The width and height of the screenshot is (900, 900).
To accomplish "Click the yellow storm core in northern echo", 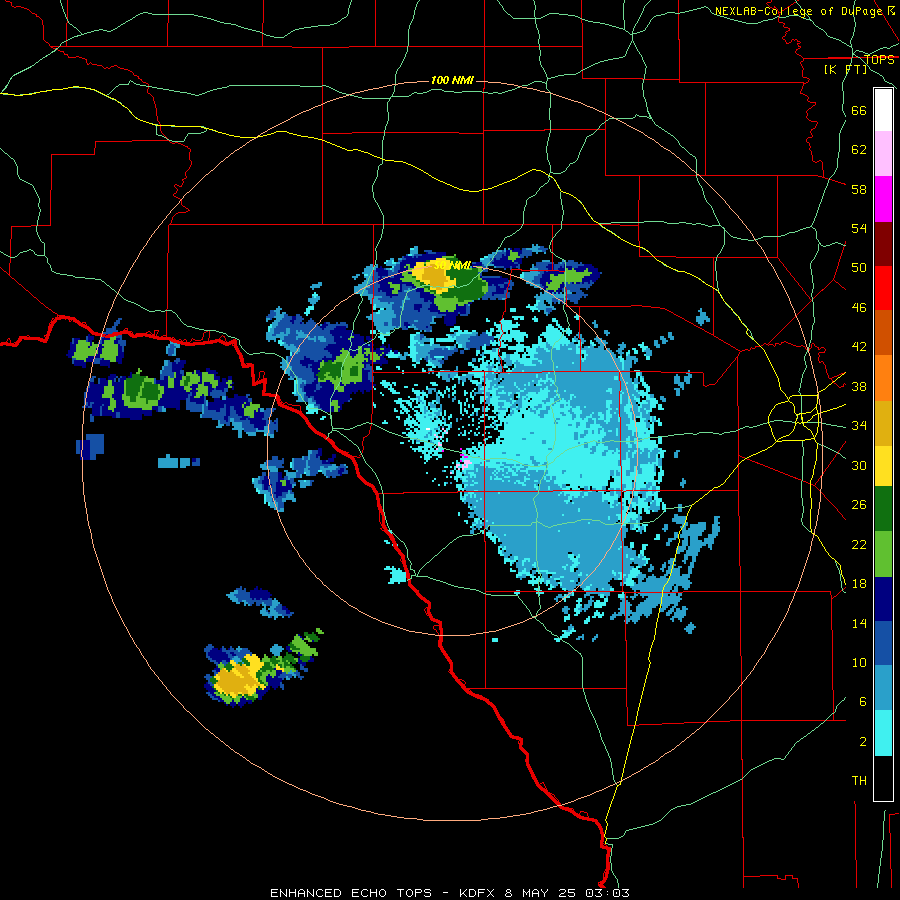I will click(x=434, y=274).
